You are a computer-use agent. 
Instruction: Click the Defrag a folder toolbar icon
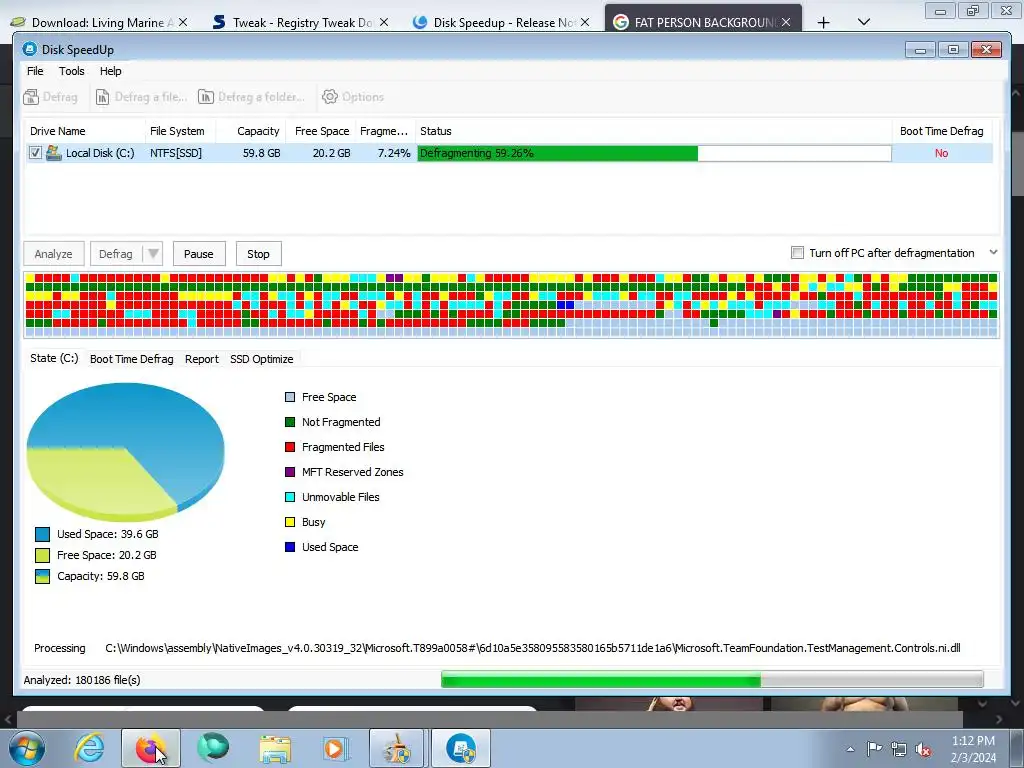206,97
